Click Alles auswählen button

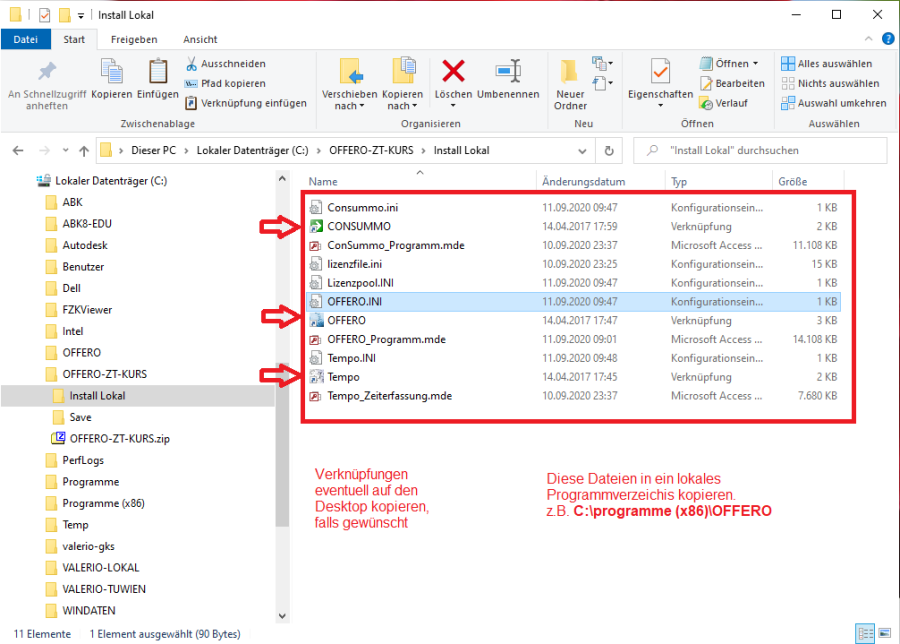tap(830, 64)
